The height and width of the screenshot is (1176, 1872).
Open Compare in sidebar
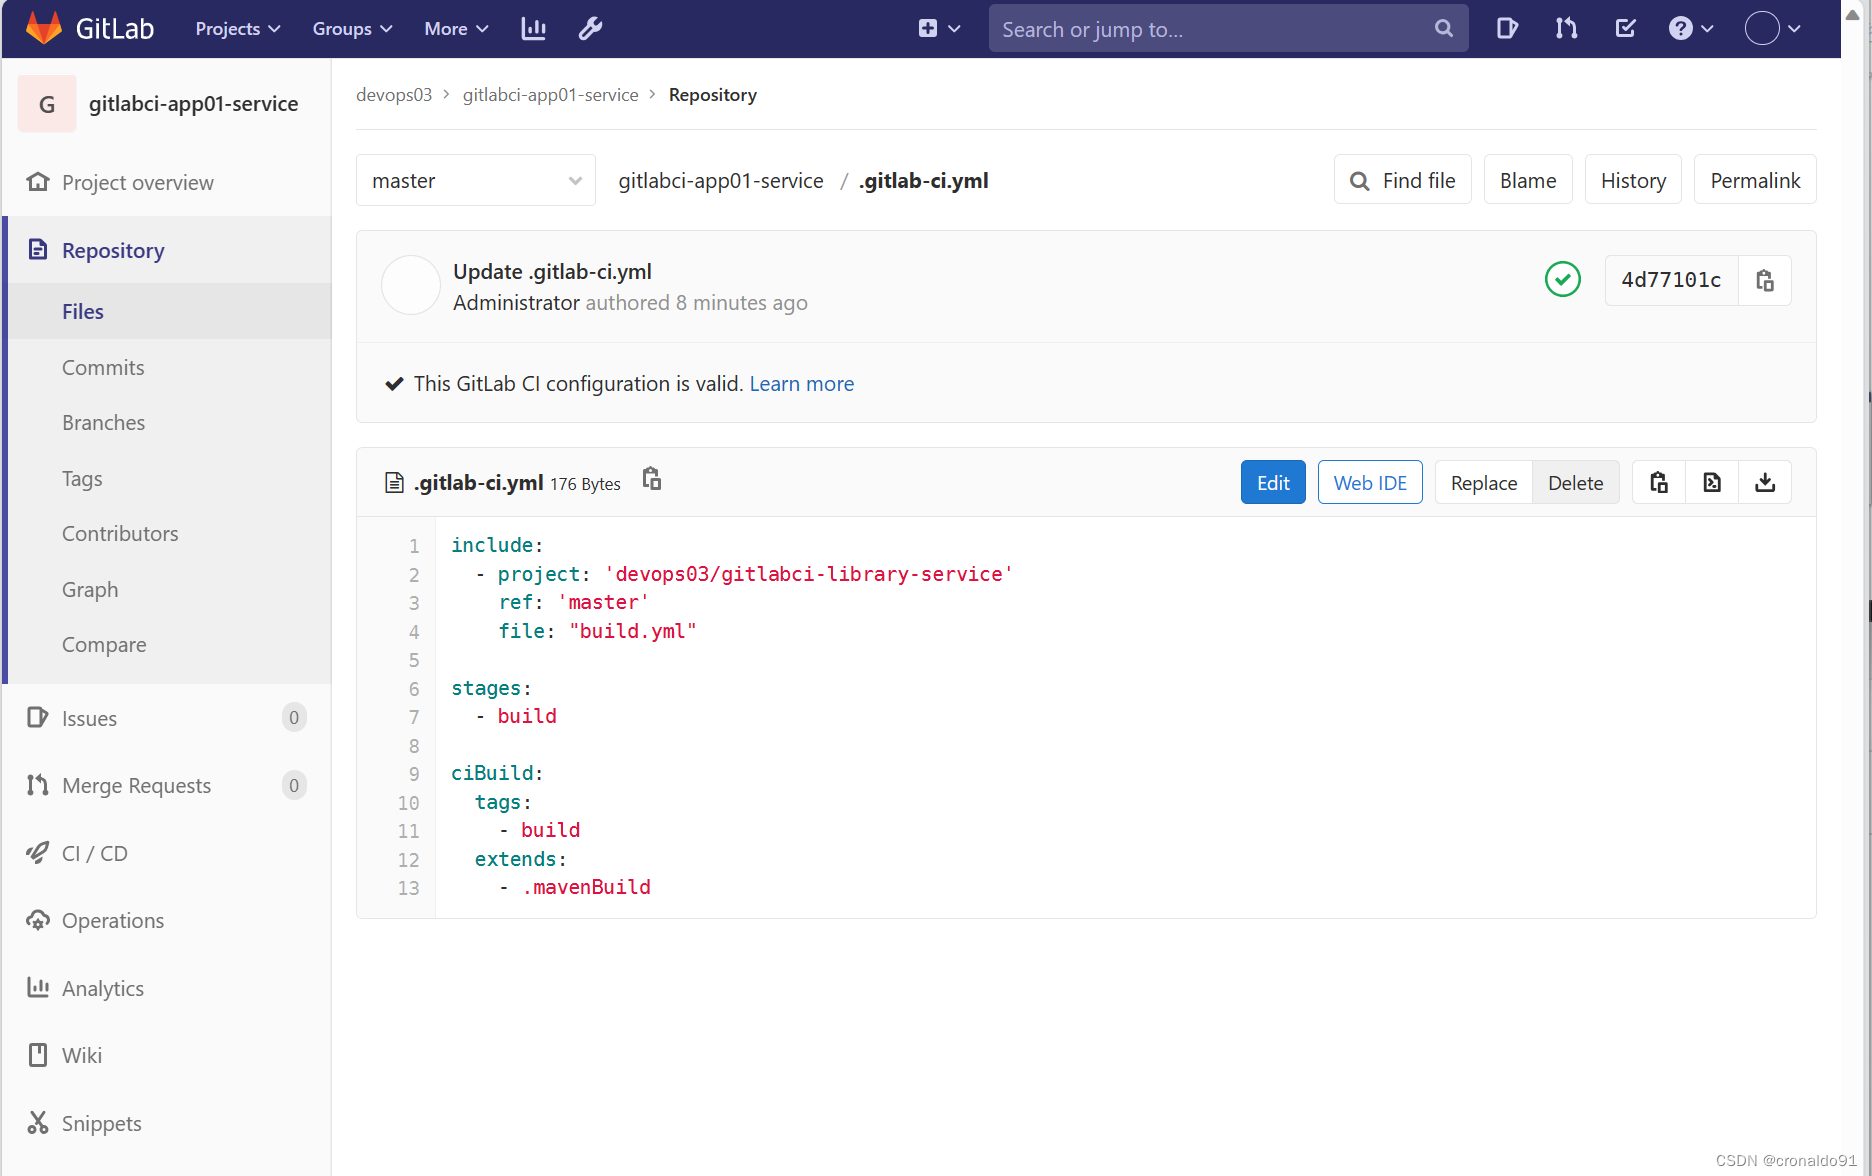[167, 644]
